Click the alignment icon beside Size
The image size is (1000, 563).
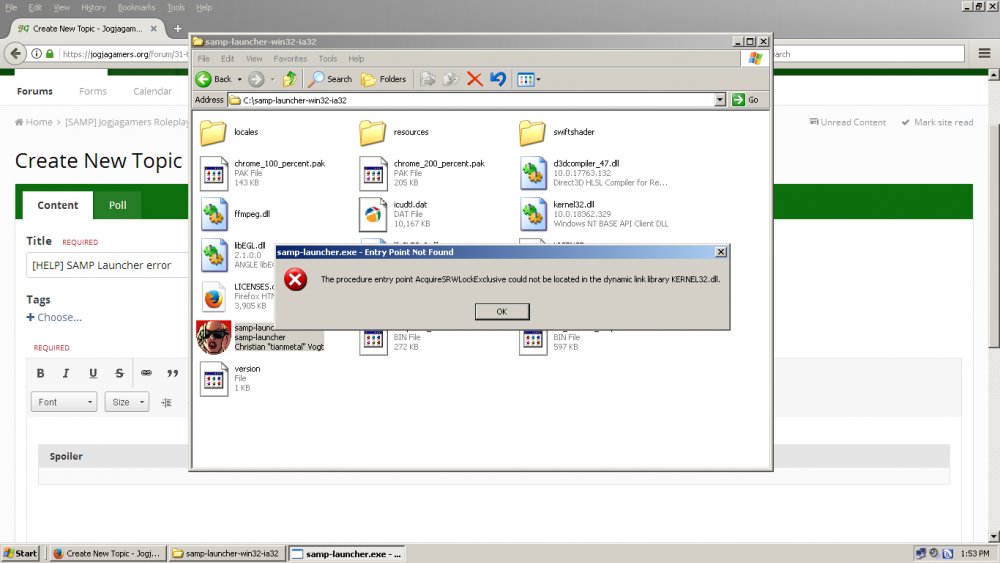166,402
